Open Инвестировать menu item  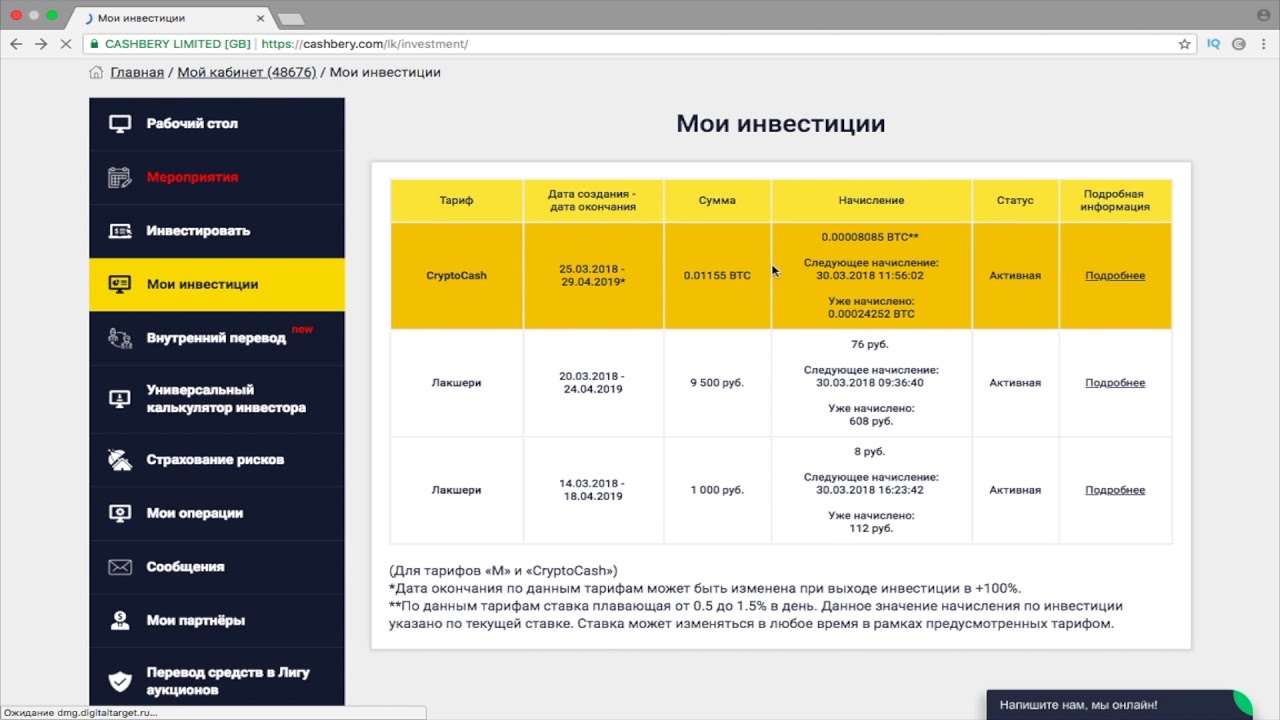217,231
